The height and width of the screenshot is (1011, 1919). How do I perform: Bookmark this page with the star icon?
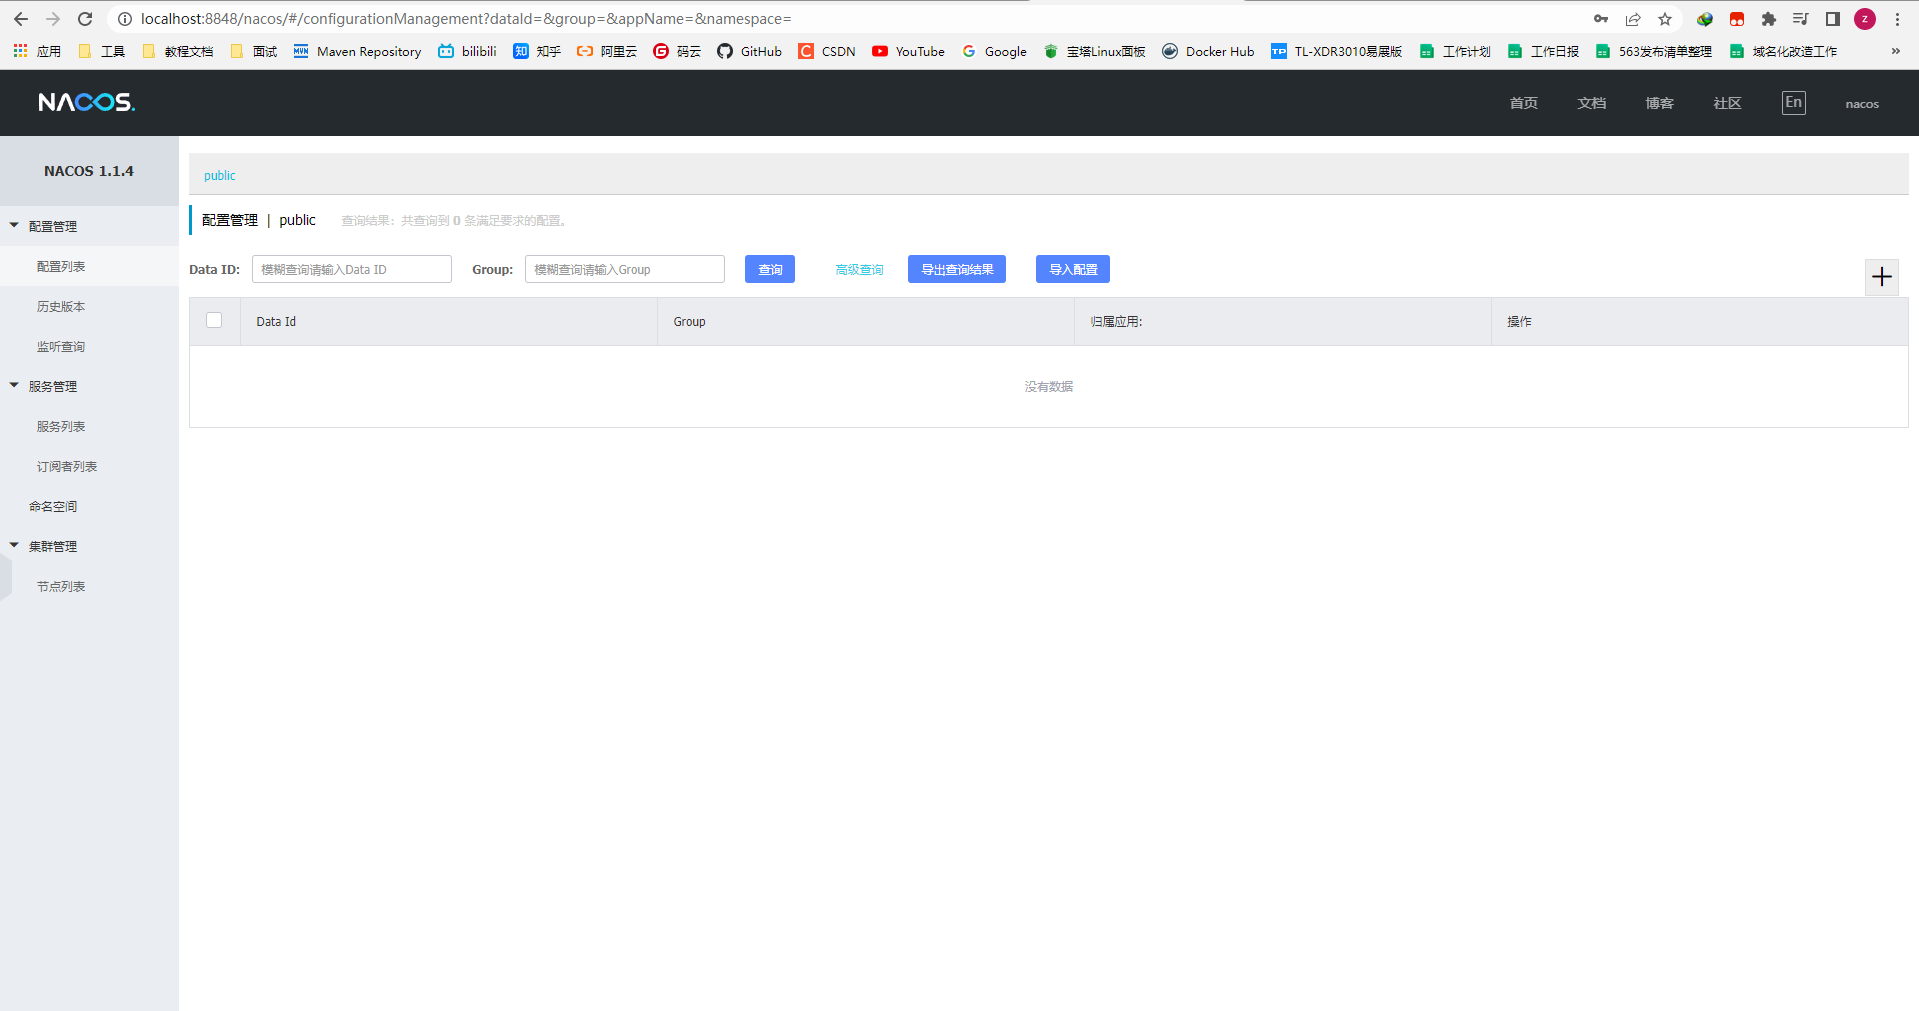coord(1665,19)
